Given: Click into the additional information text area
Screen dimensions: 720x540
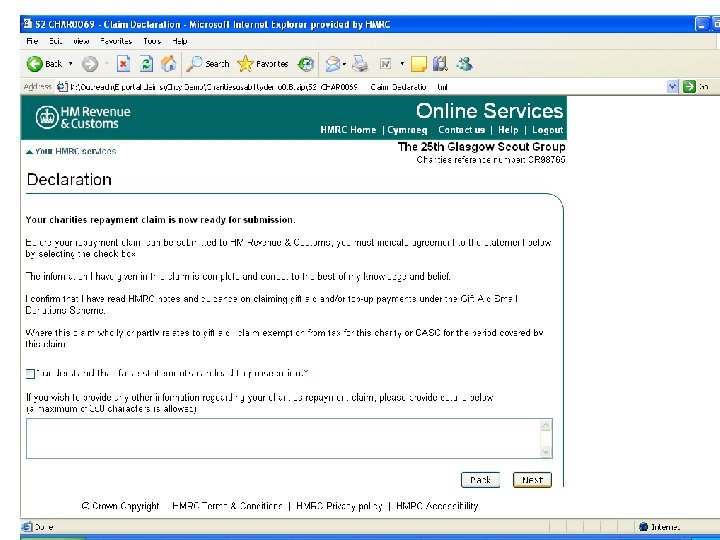Looking at the screenshot, I should [x=283, y=439].
